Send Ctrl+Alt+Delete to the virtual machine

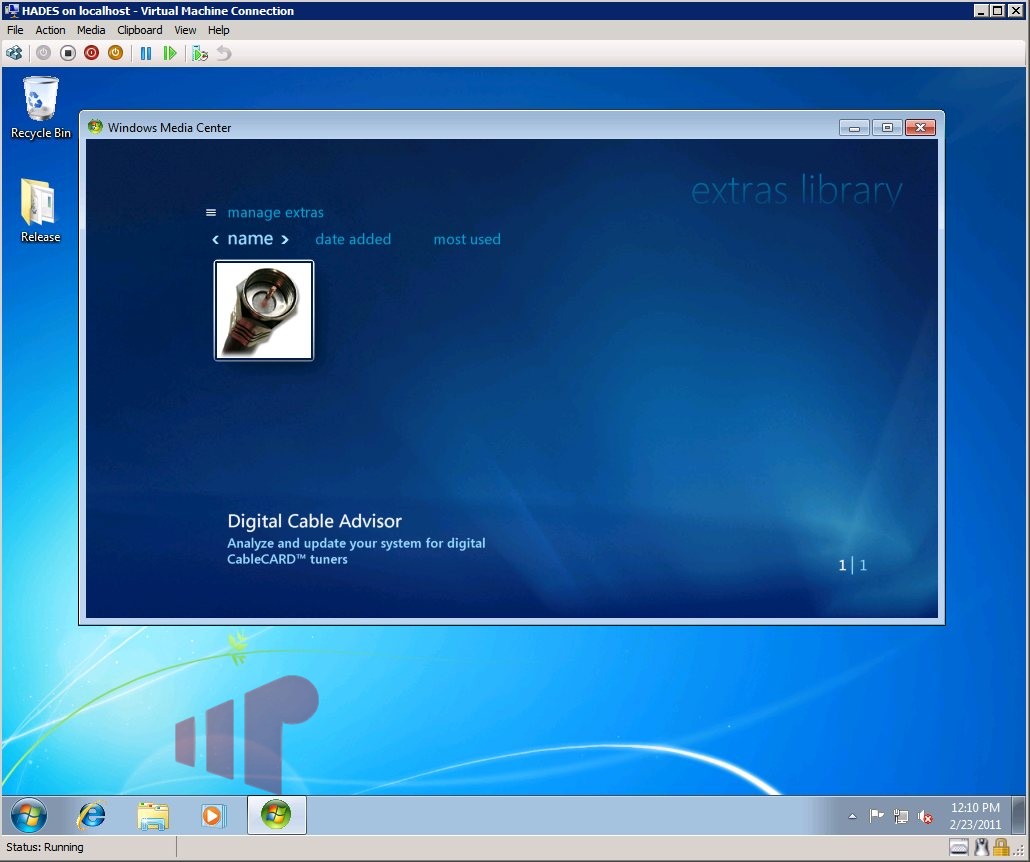pos(14,53)
